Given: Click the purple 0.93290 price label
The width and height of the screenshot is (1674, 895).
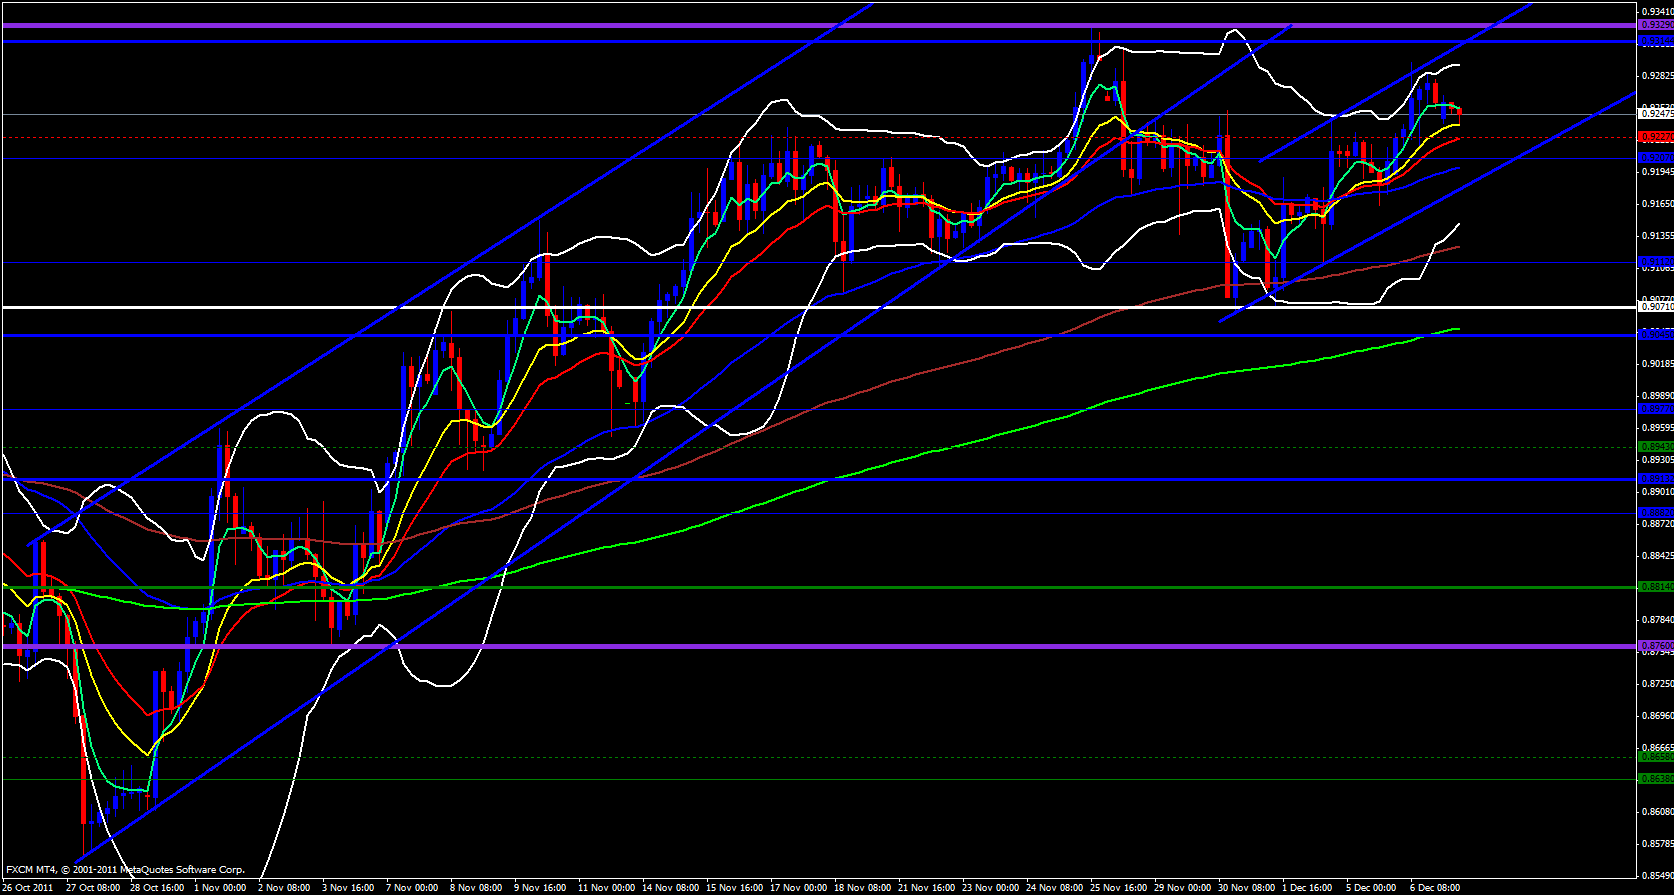Looking at the screenshot, I should pos(1655,25).
